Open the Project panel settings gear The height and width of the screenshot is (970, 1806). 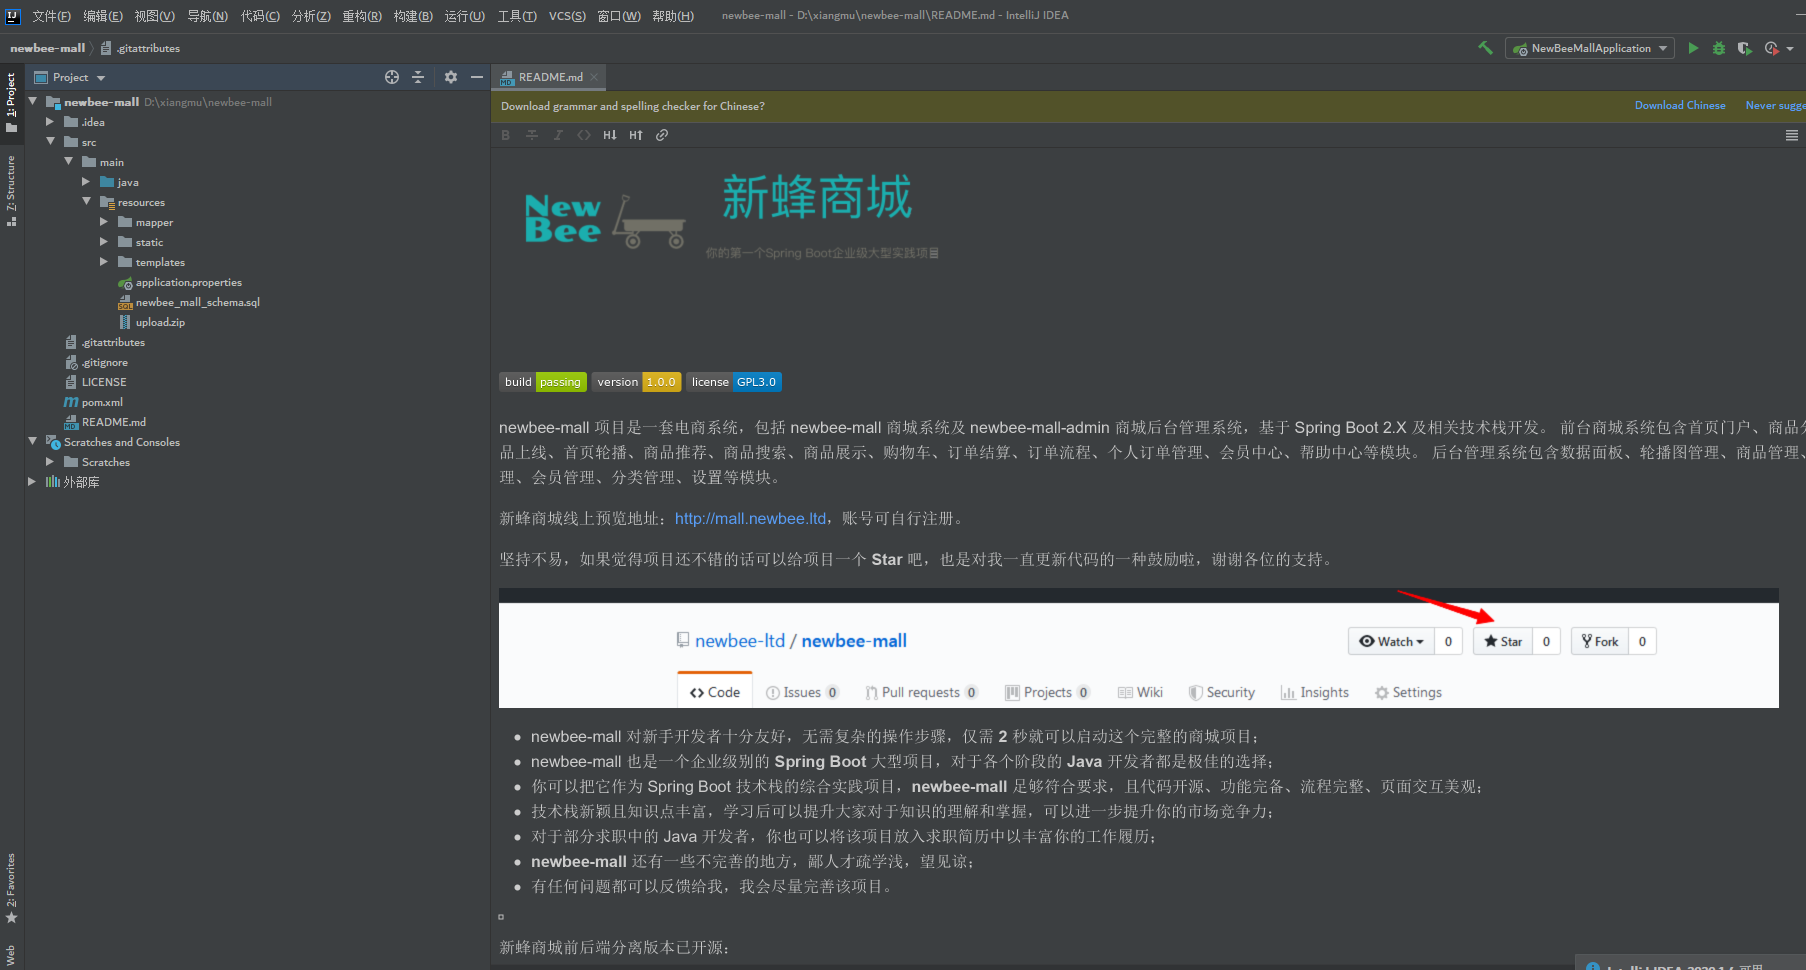pyautogui.click(x=450, y=77)
